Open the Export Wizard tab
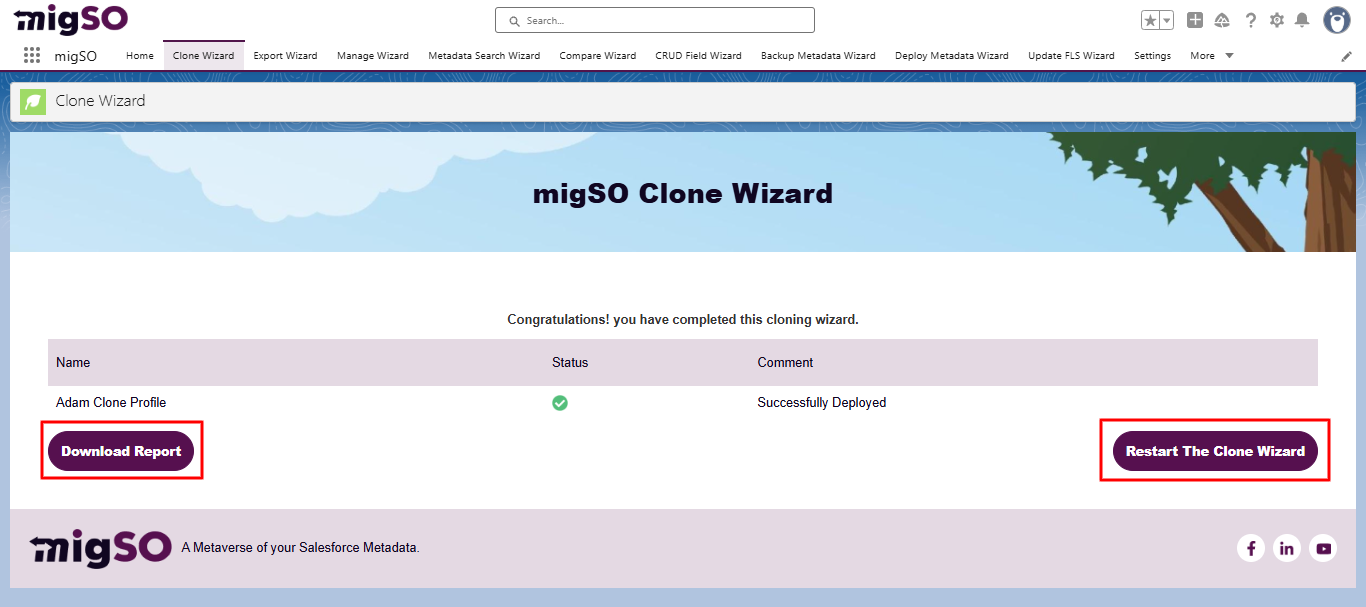The image size is (1366, 607). coord(285,56)
